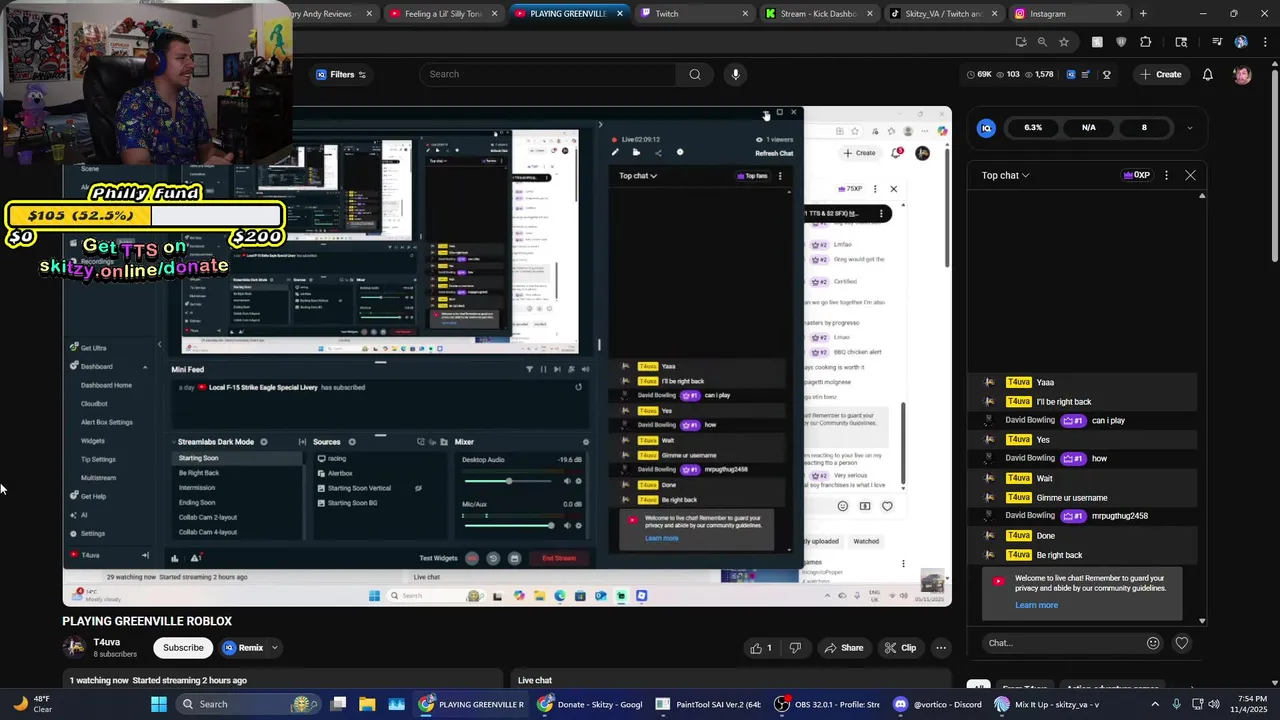Screen dimensions: 1280x720
Task: Open OBS 32.0.1 from taskbar
Action: click(x=829, y=704)
